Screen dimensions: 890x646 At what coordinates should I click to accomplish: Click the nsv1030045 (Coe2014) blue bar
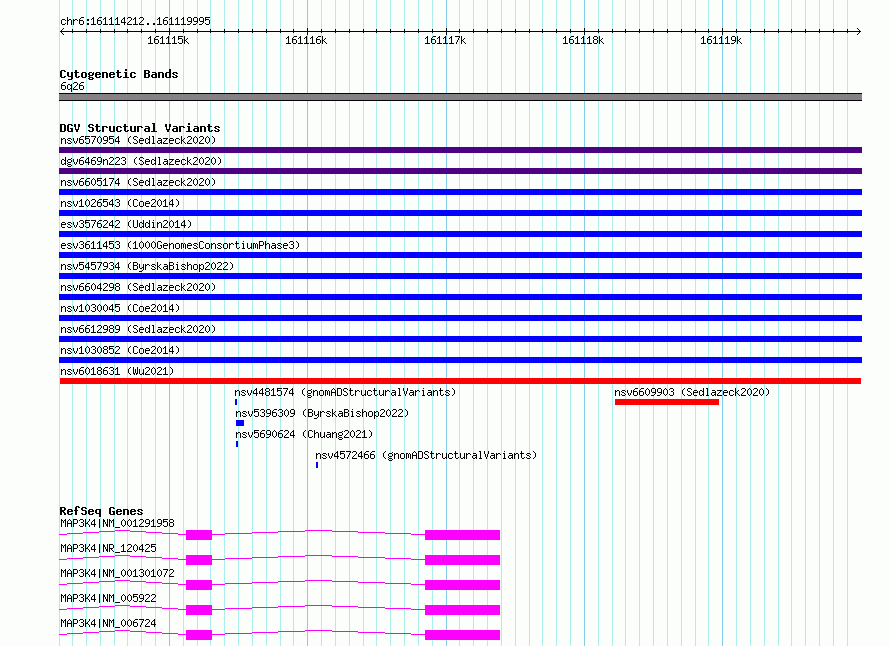(x=460, y=318)
